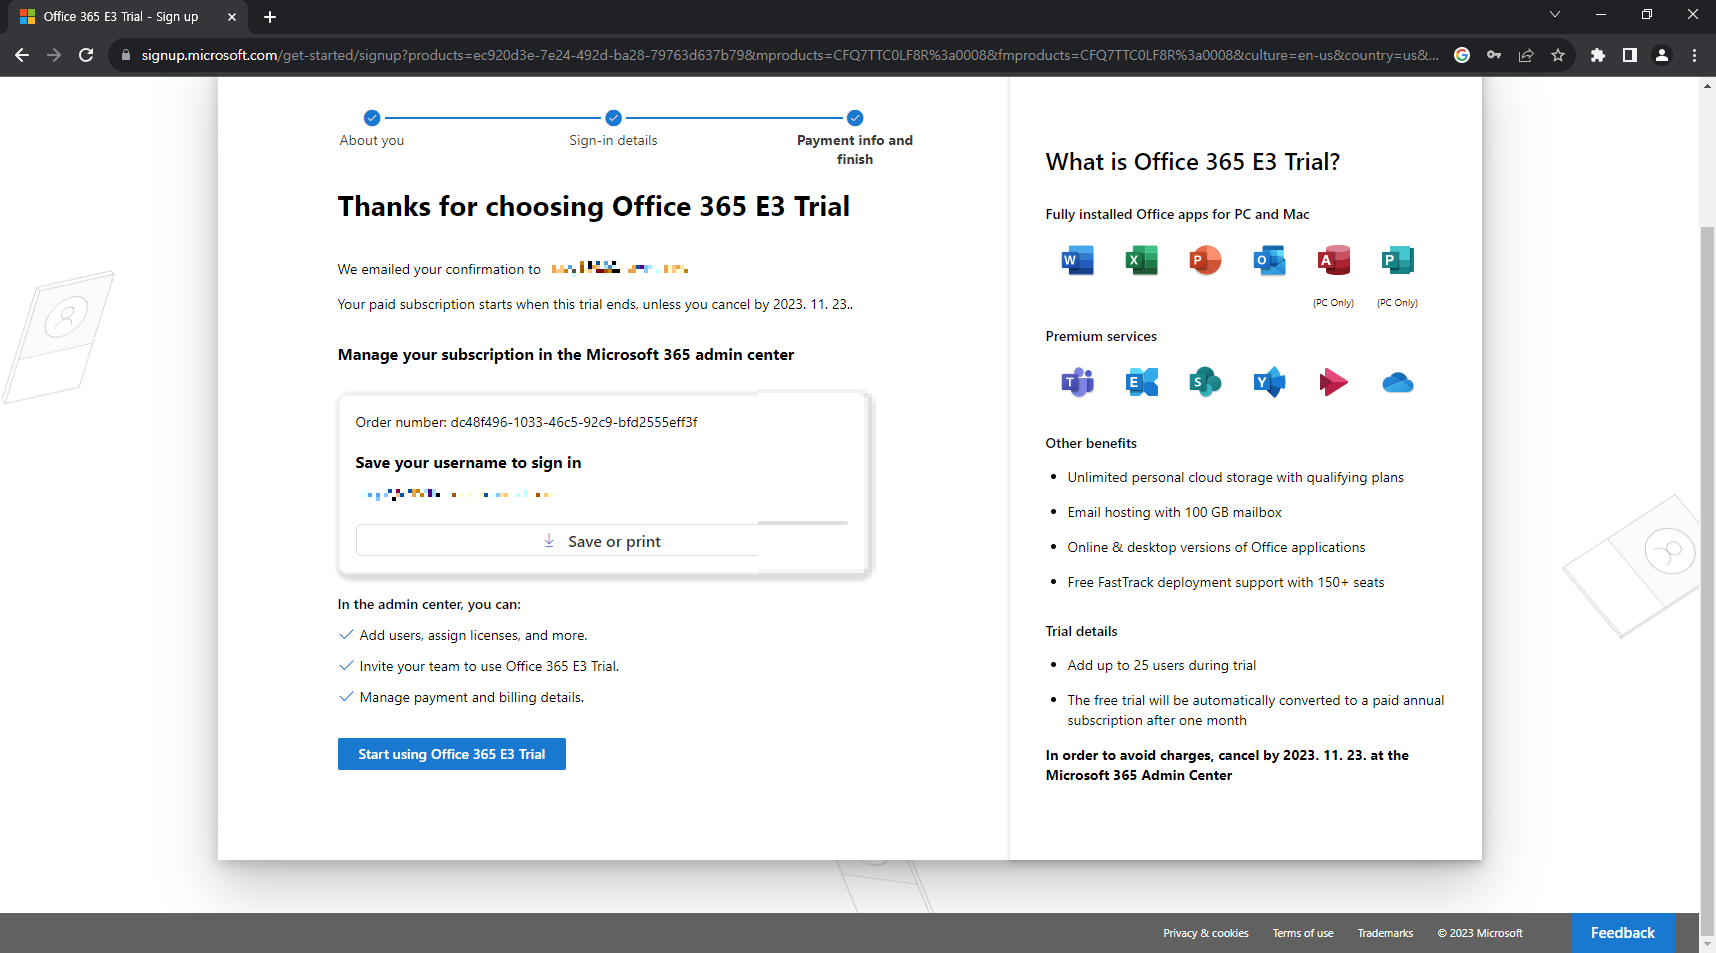Click the Google account icon in address bar

pos(1462,55)
